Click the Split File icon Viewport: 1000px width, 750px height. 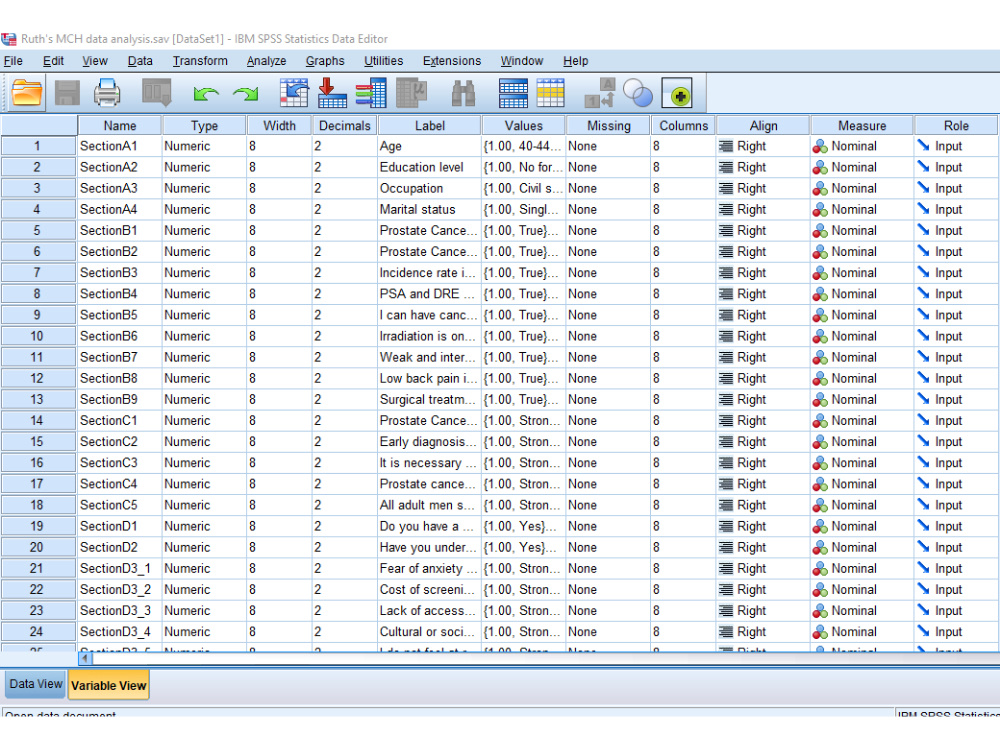coord(599,93)
